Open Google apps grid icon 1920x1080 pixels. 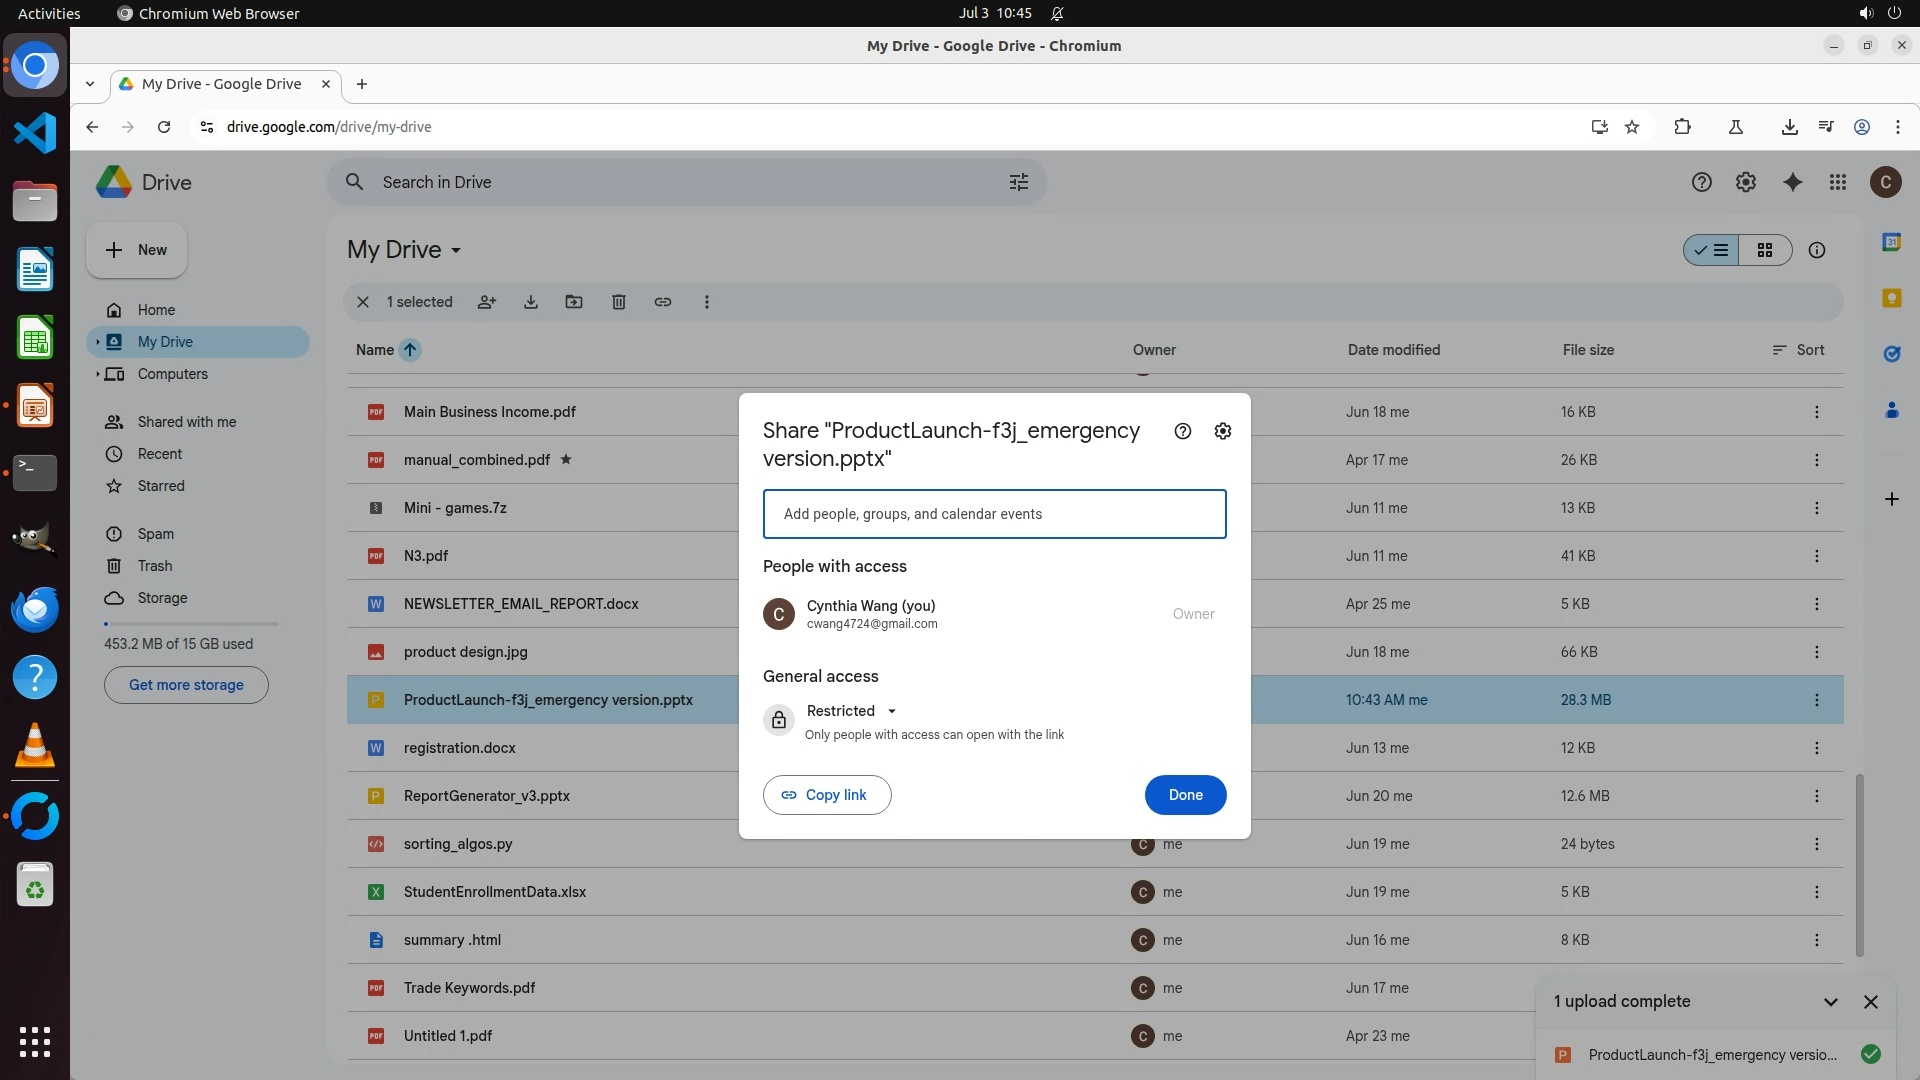[x=1838, y=182]
